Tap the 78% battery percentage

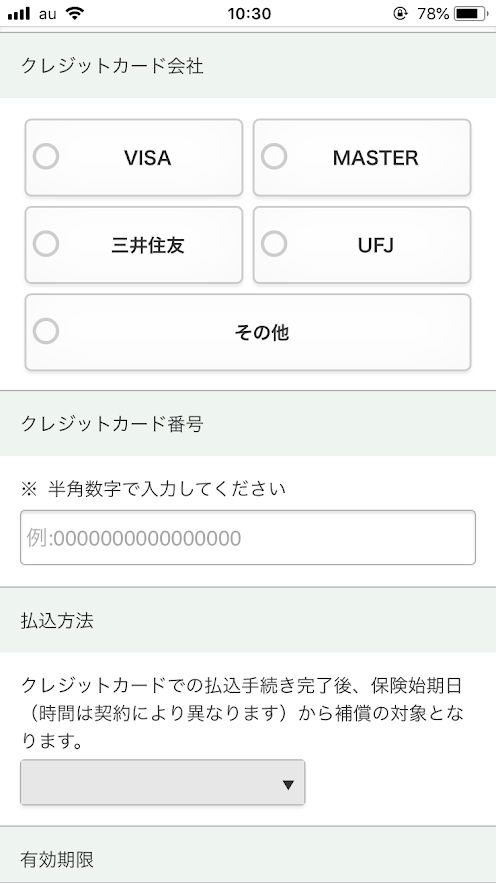pyautogui.click(x=433, y=14)
